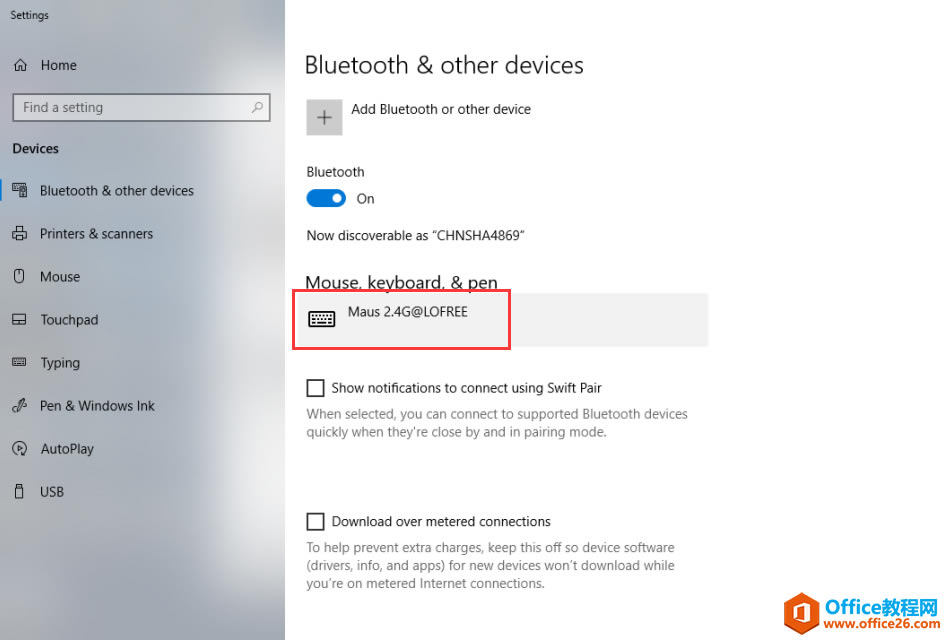Click the Touchpad icon in sidebar
Viewport: 947px width, 641px height.
(19, 320)
